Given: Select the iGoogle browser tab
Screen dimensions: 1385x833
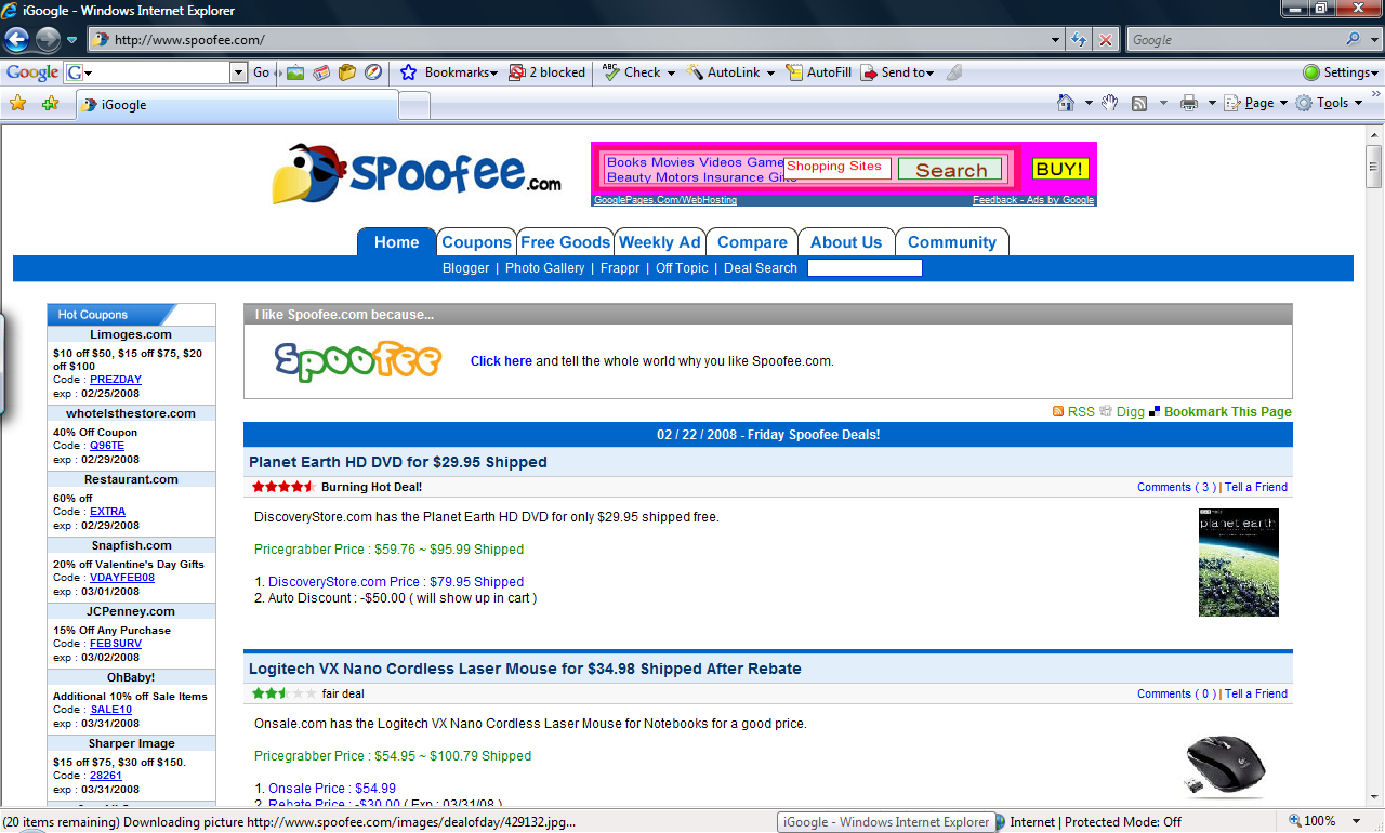Looking at the screenshot, I should point(237,104).
